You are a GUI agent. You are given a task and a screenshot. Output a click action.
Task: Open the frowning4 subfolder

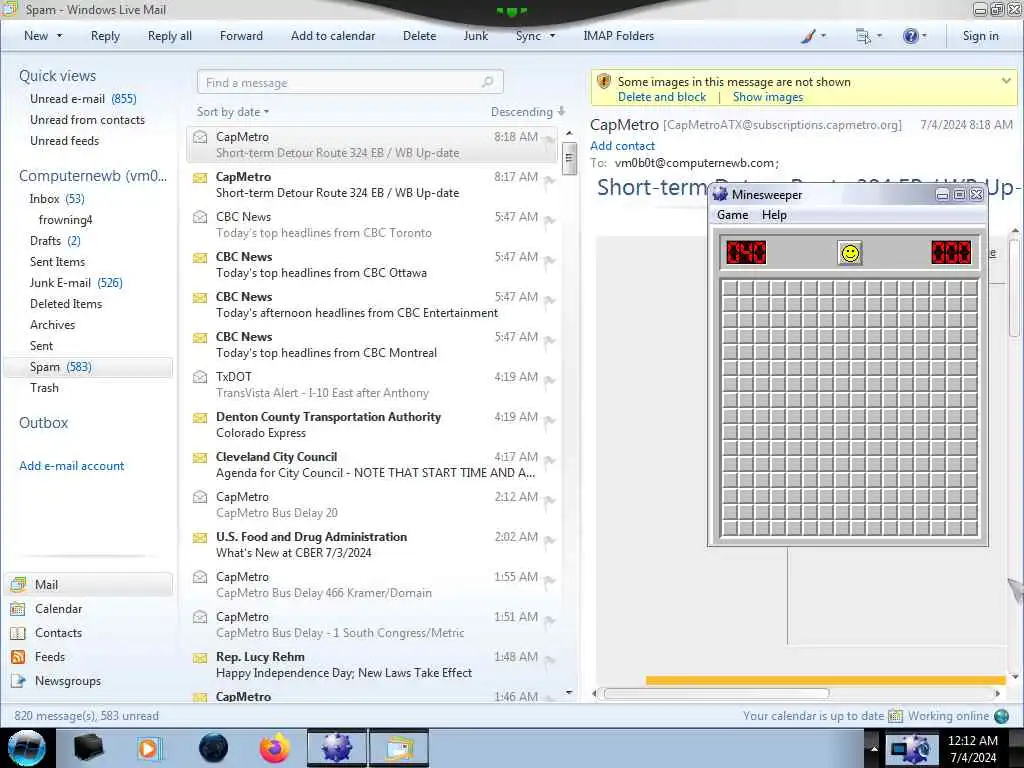point(65,220)
